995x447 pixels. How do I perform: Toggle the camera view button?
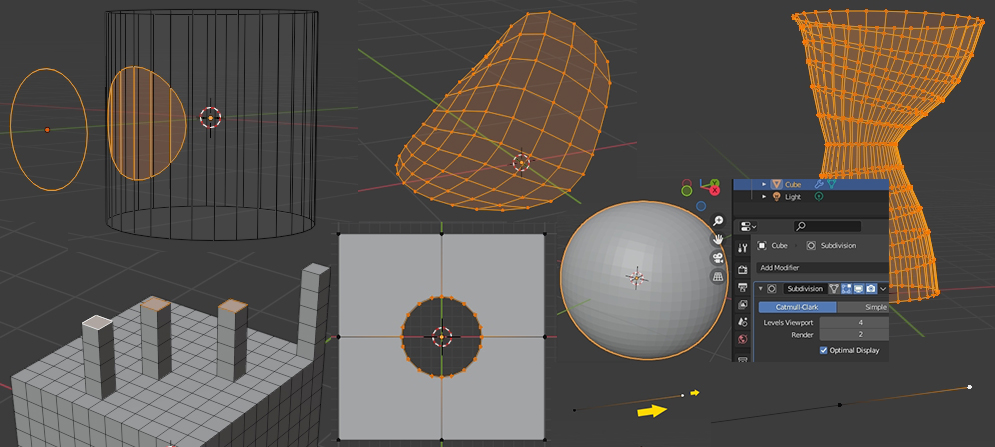point(718,258)
